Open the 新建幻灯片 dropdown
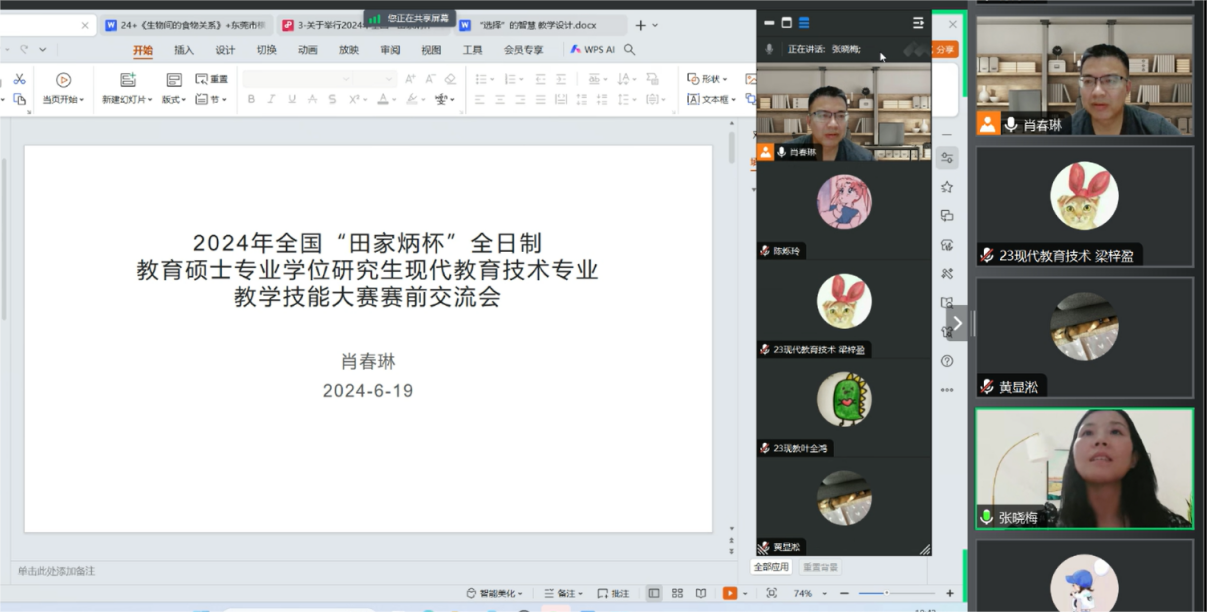The image size is (1207, 612). point(127,100)
